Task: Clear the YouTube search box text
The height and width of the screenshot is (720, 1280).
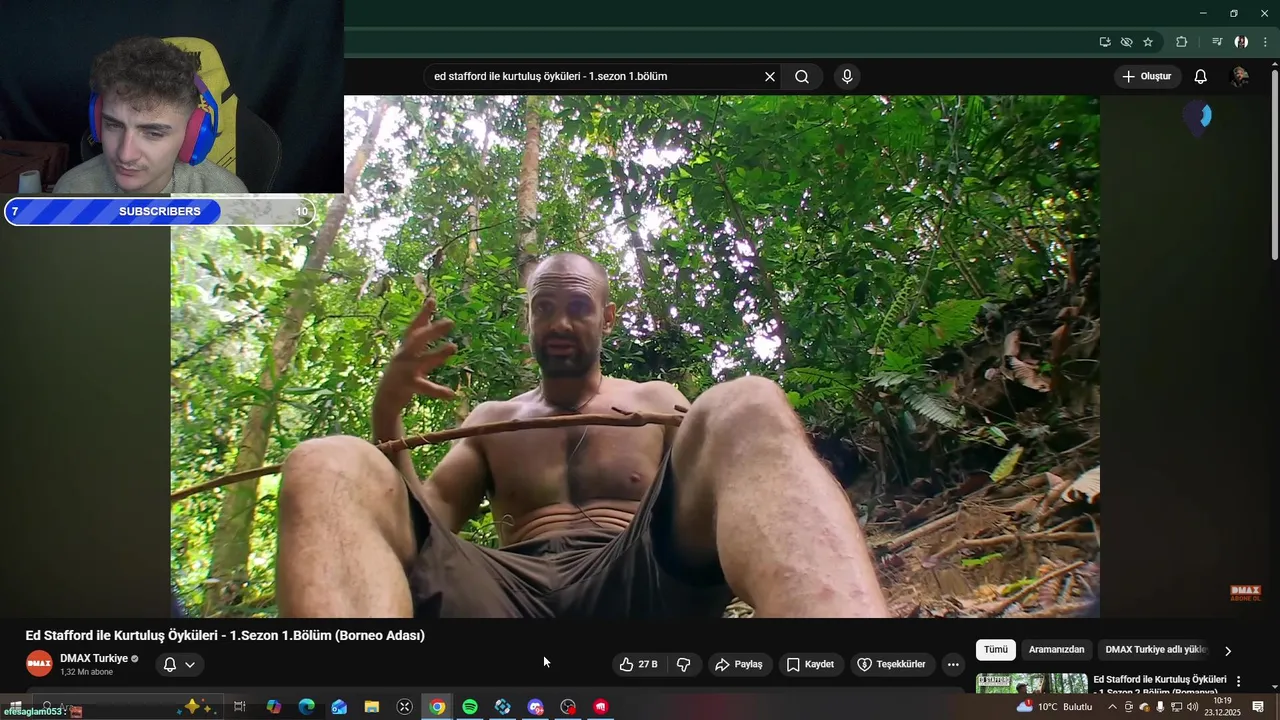Action: (x=770, y=77)
